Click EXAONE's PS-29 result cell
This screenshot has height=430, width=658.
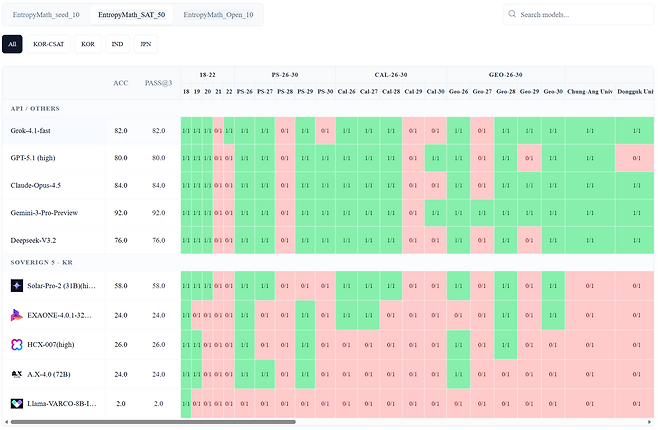tap(305, 315)
